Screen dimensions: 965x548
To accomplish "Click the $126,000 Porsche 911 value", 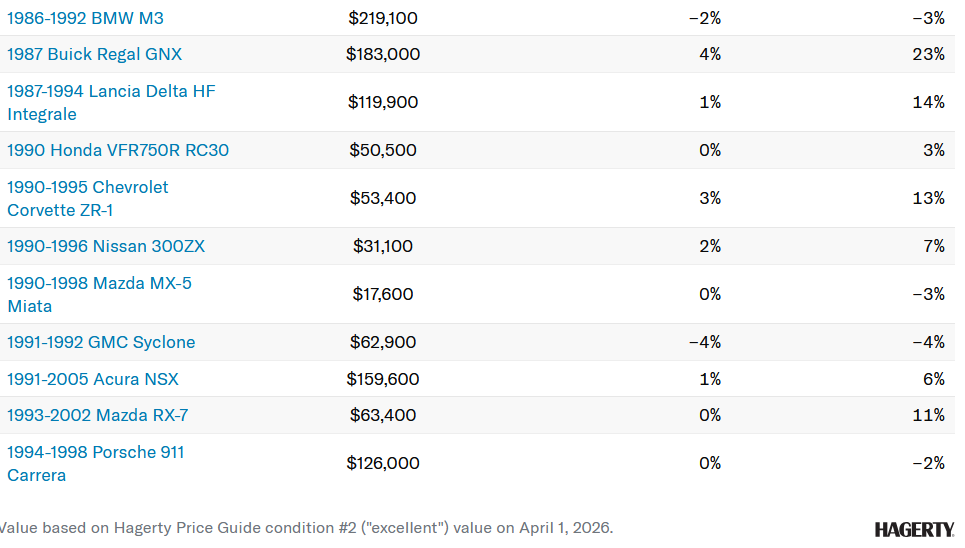I will pos(383,463).
